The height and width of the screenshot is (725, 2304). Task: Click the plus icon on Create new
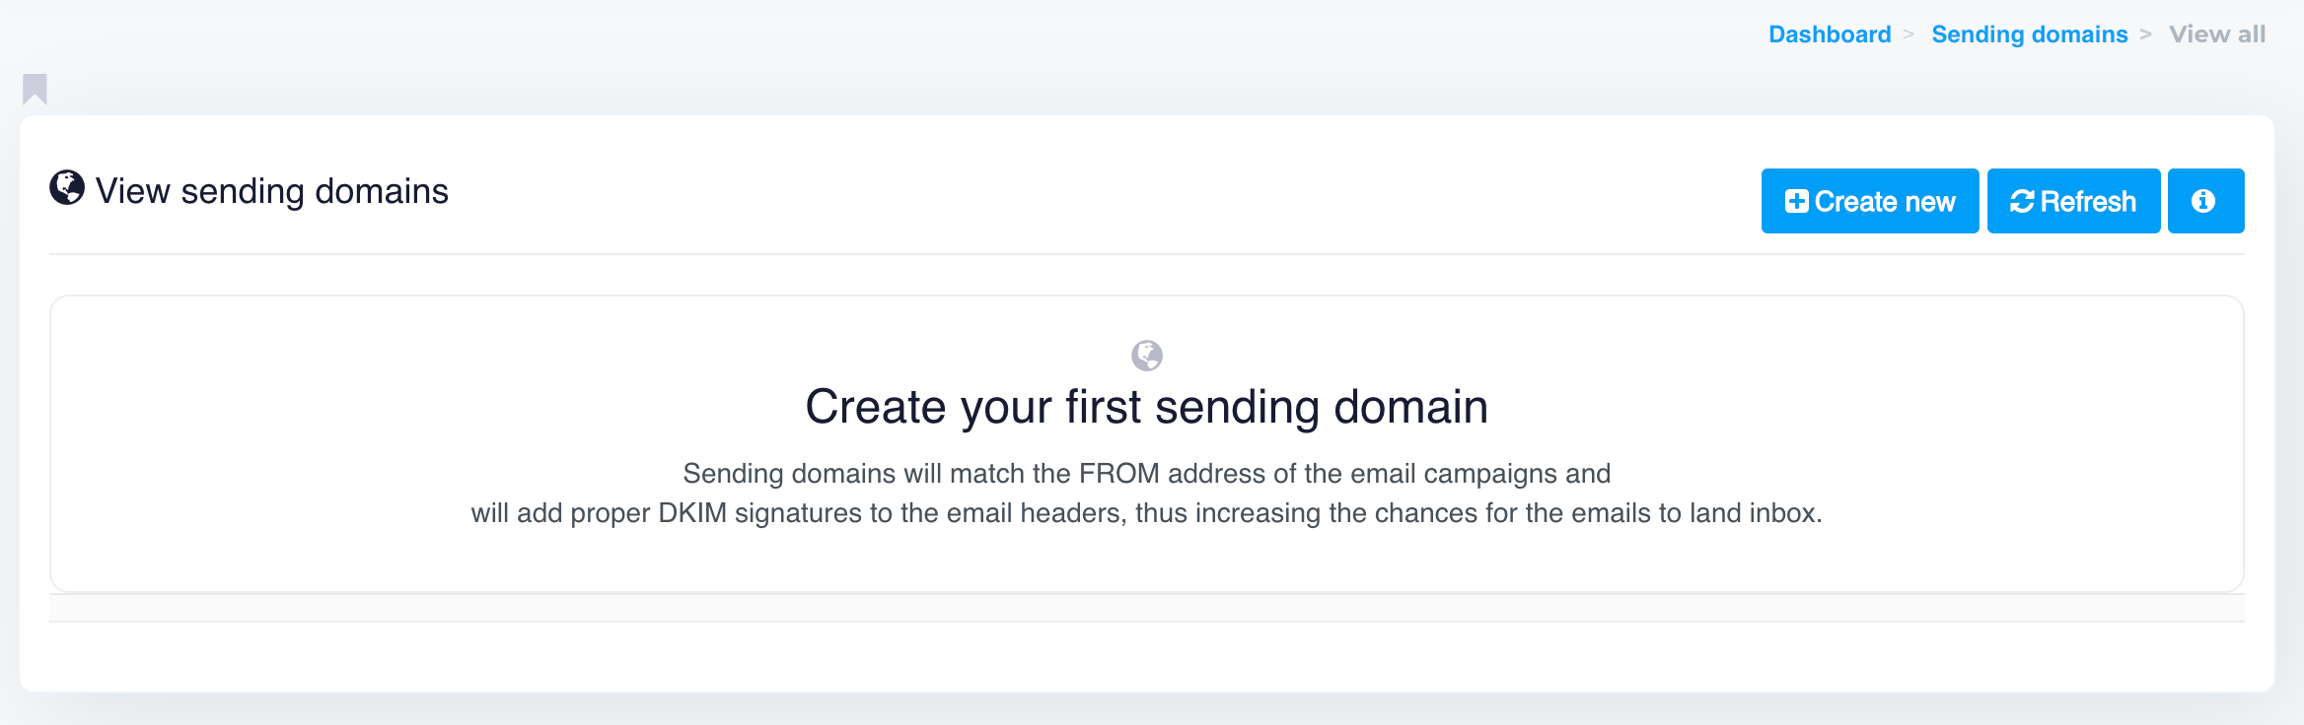[1796, 202]
